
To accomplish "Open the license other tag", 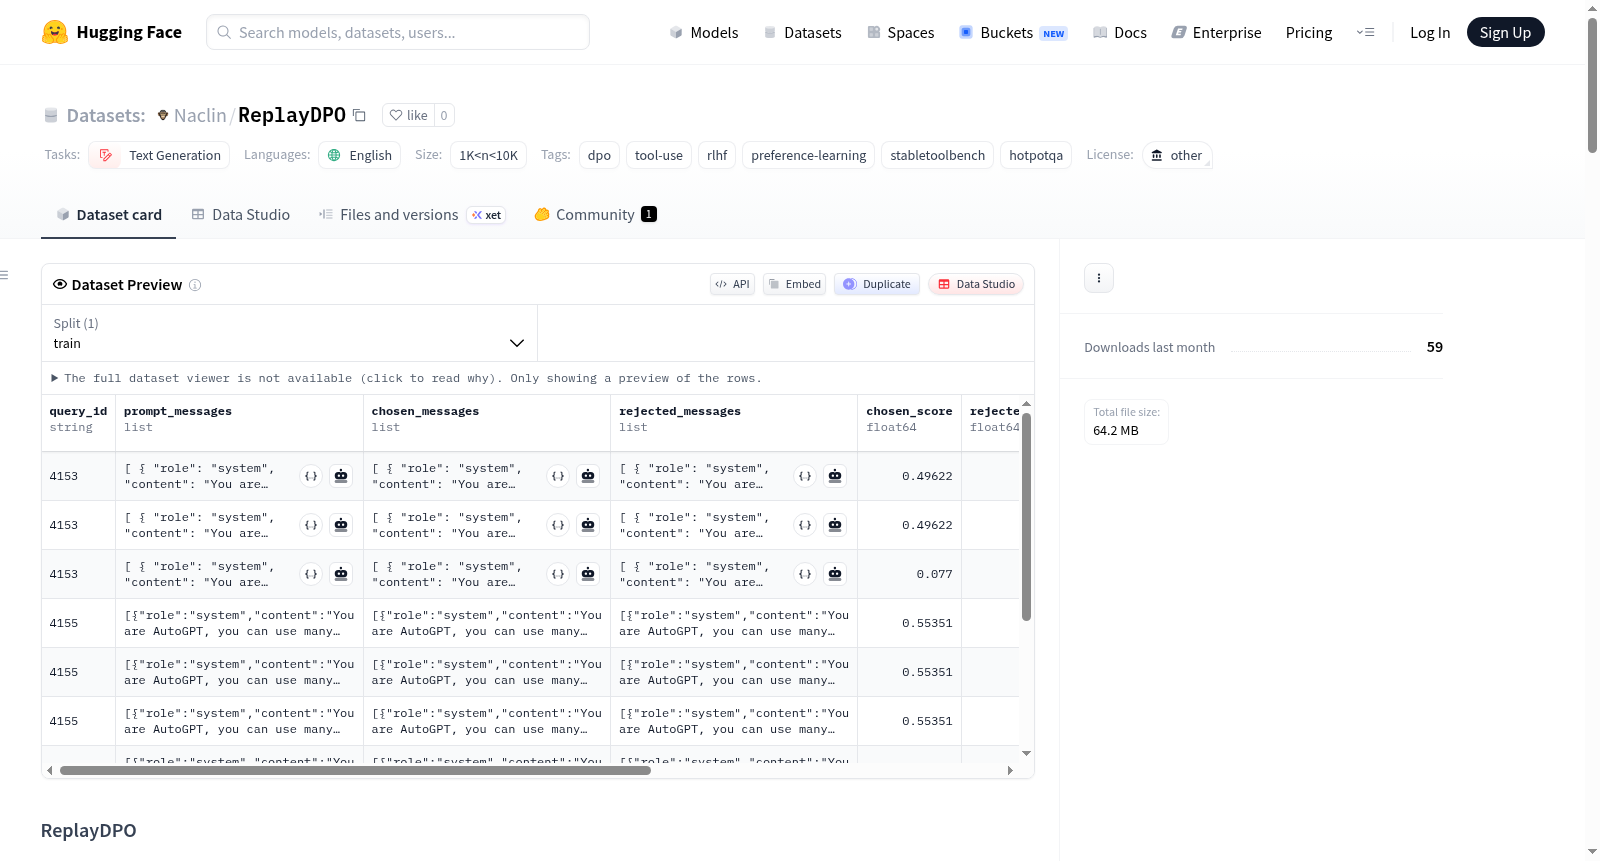I will coord(1177,155).
